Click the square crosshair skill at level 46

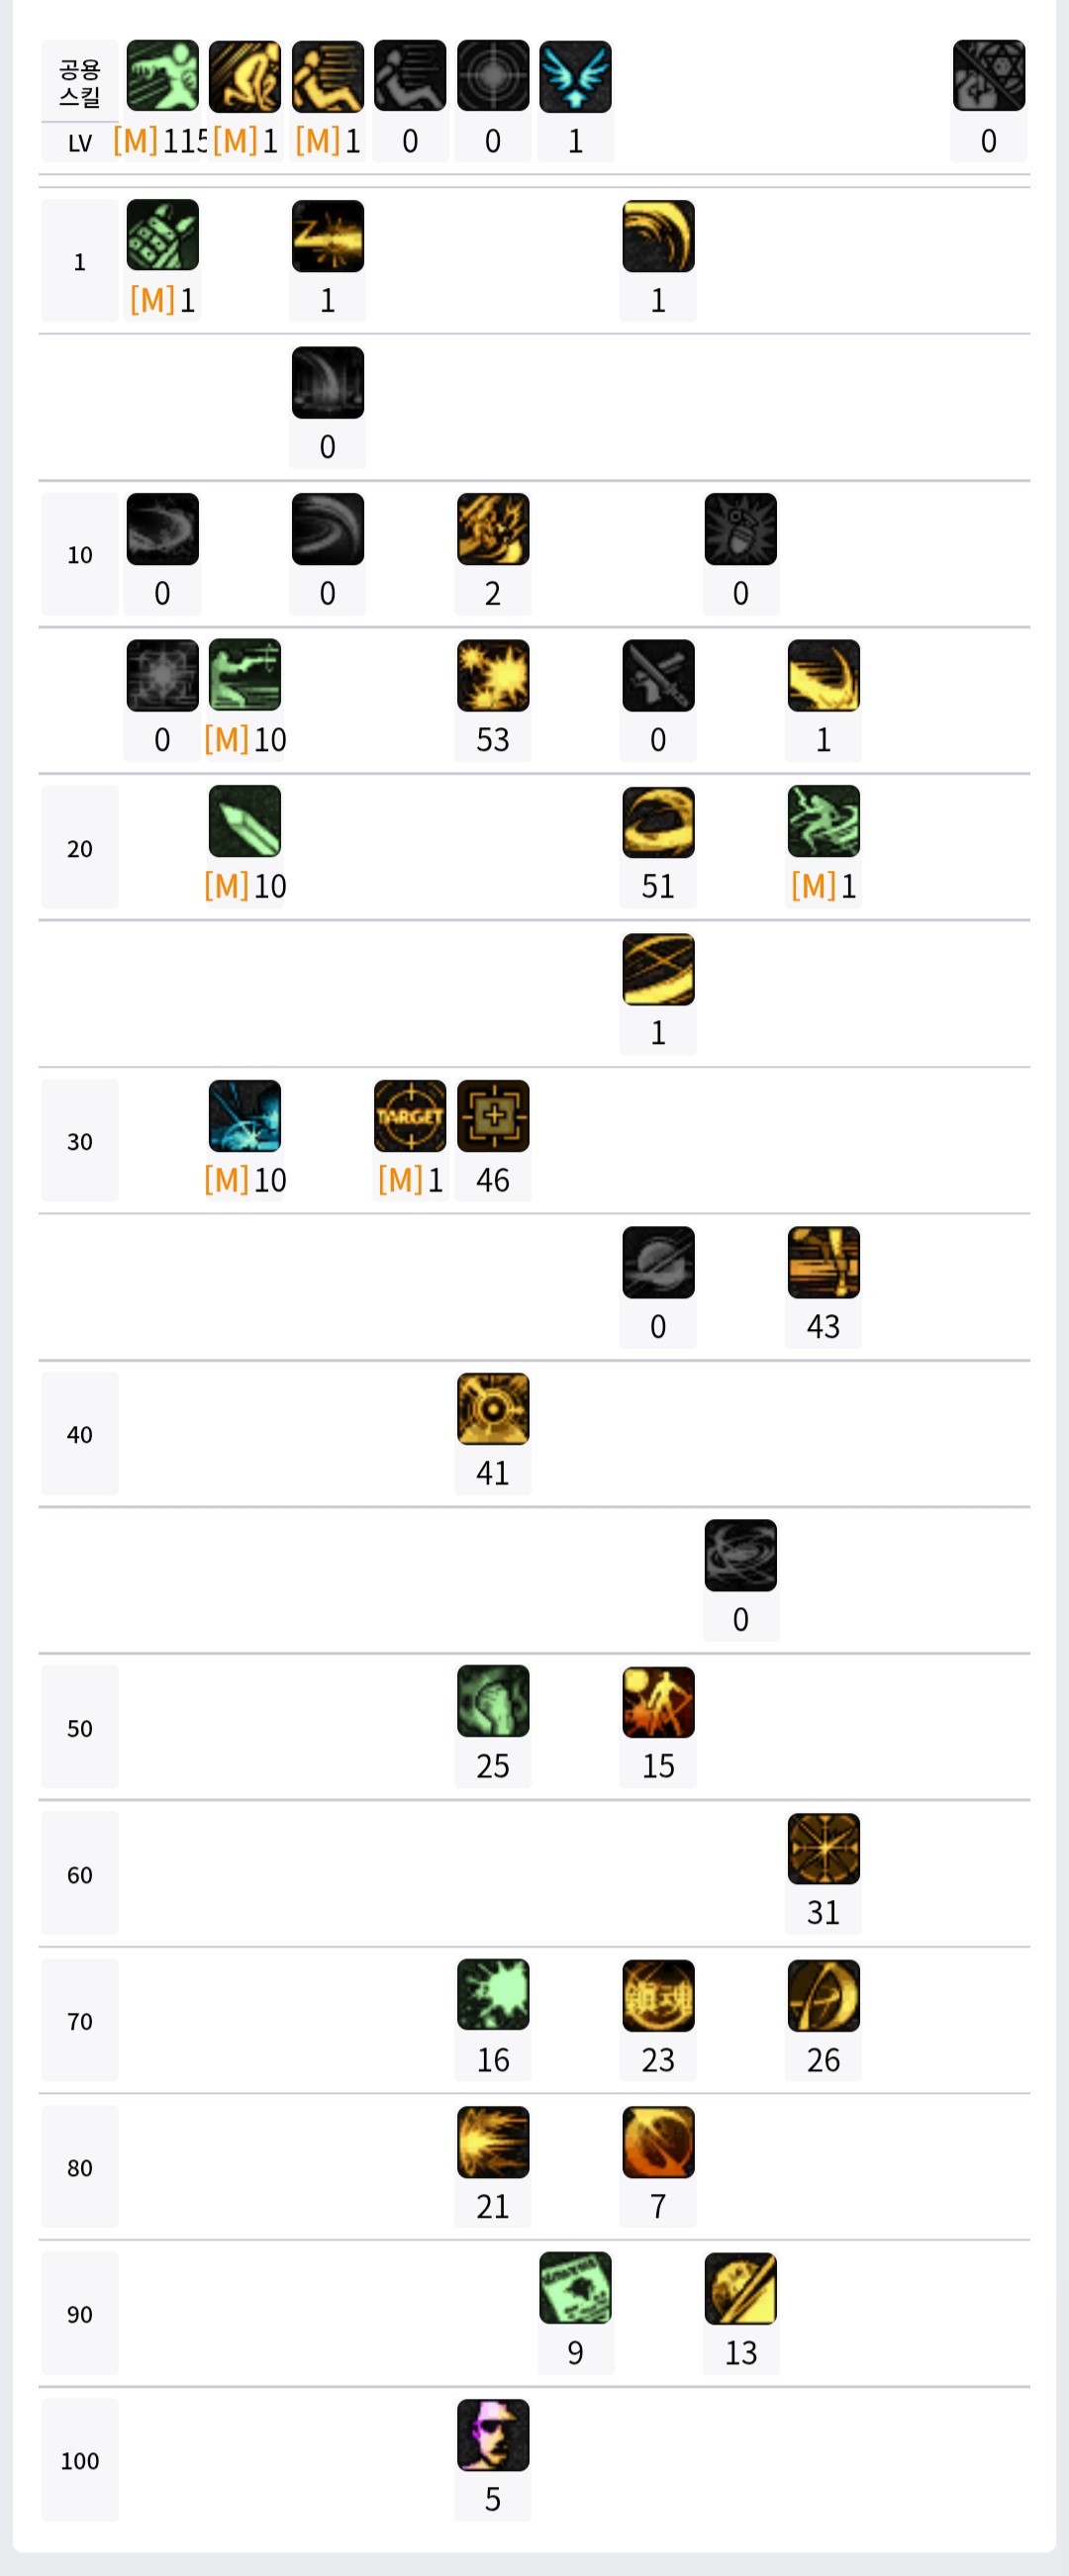pos(493,1116)
